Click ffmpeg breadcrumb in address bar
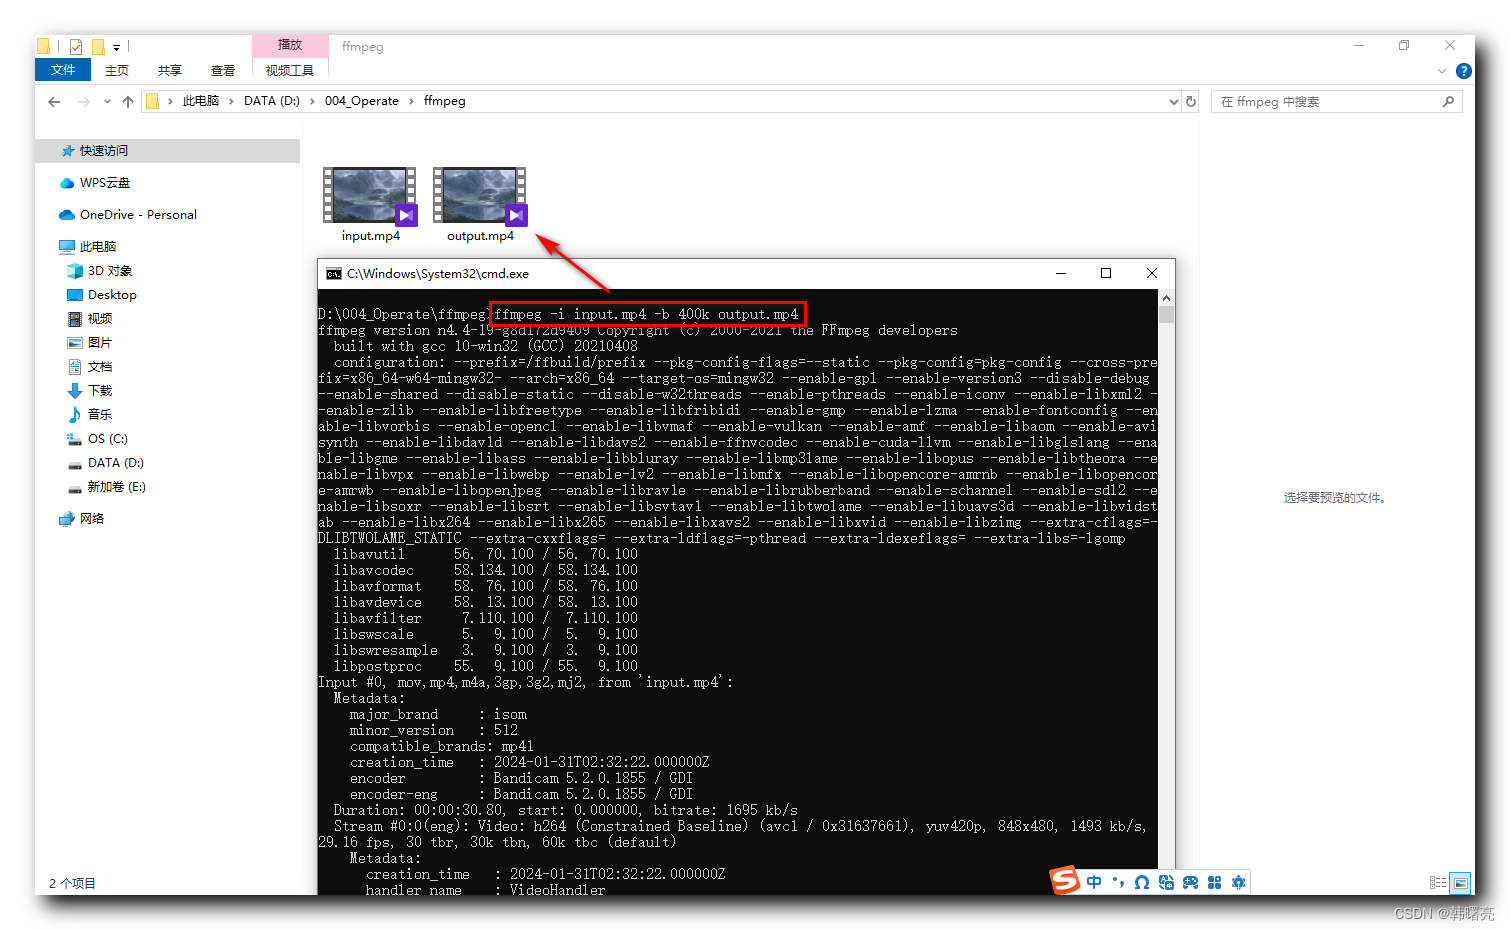The height and width of the screenshot is (930, 1510). 445,101
